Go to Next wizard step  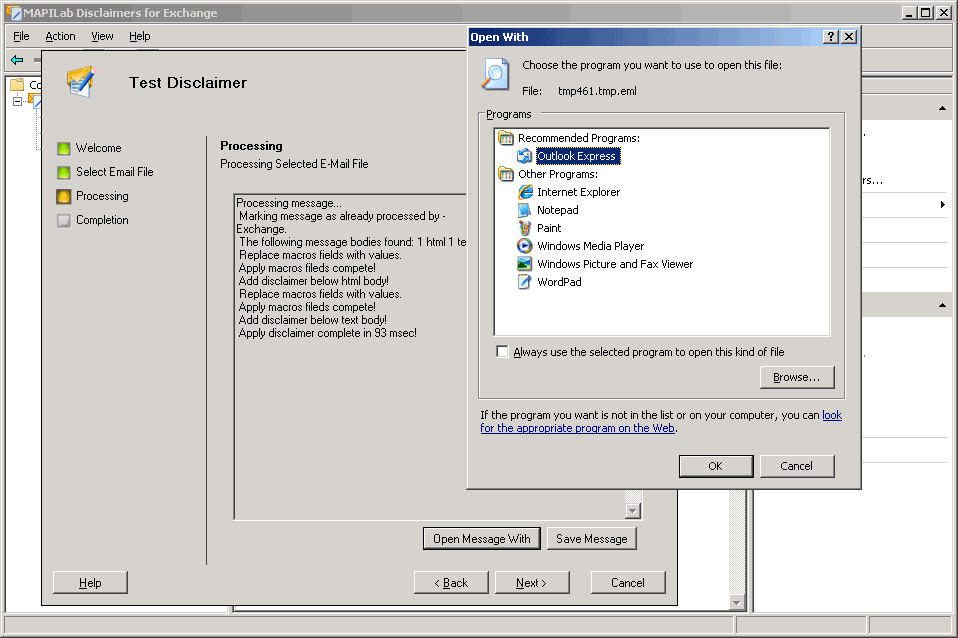tap(532, 583)
